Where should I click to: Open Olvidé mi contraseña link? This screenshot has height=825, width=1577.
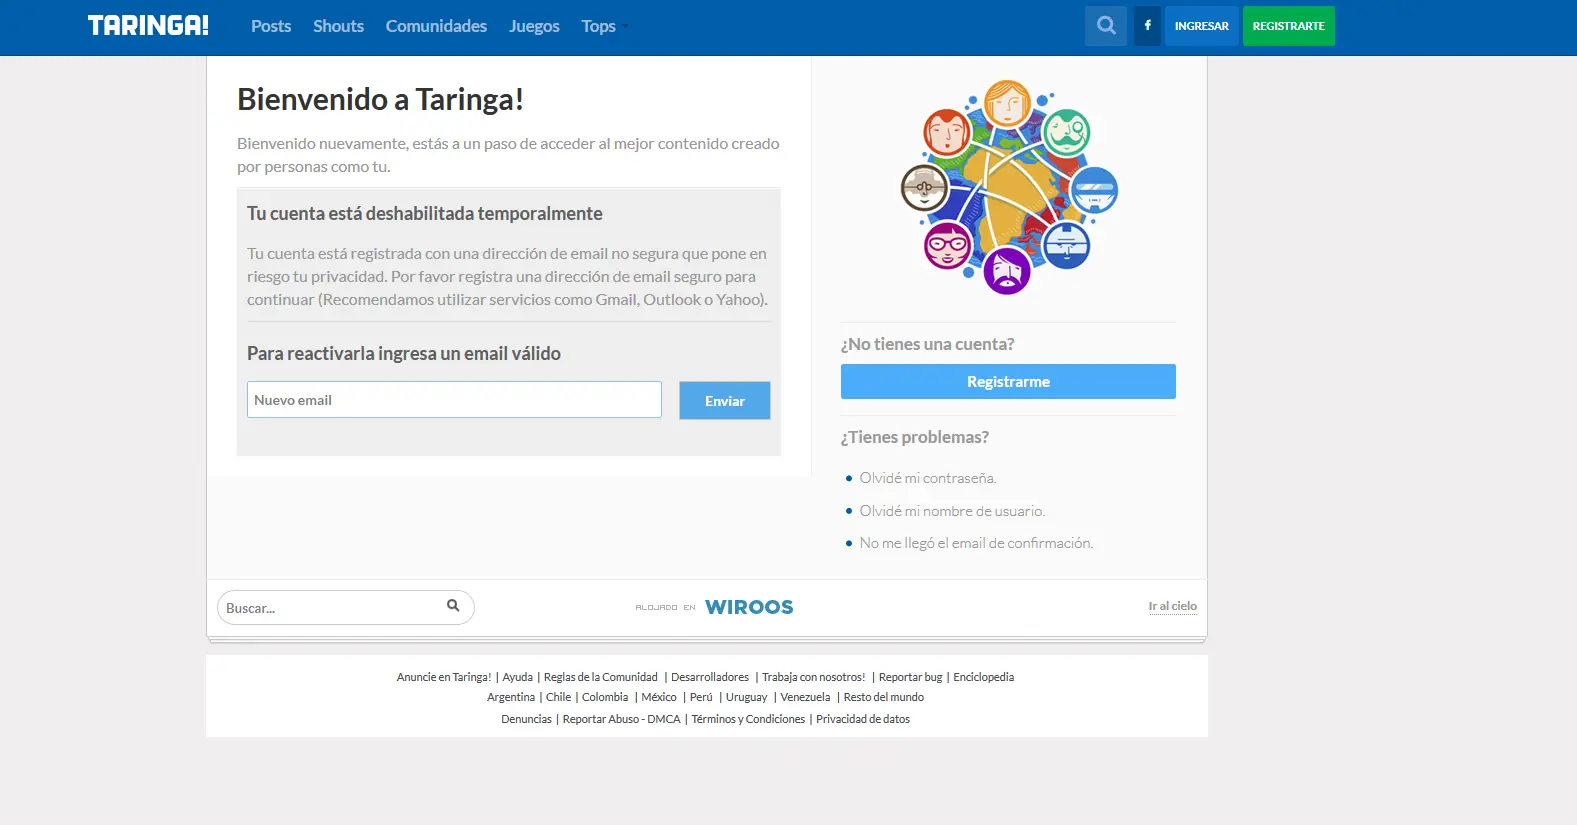(x=928, y=478)
